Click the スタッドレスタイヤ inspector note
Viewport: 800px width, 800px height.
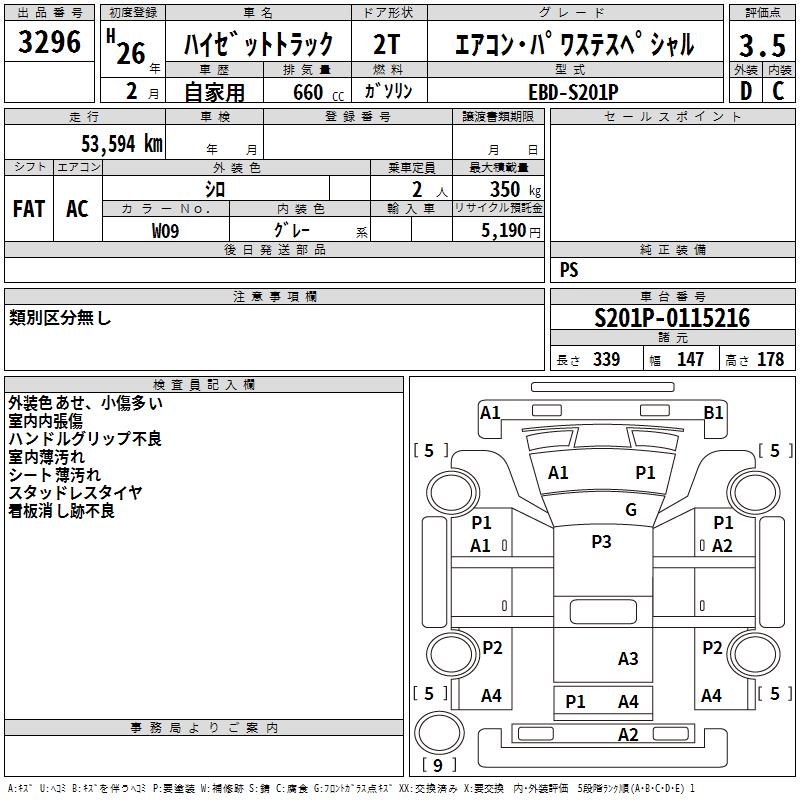tap(76, 492)
